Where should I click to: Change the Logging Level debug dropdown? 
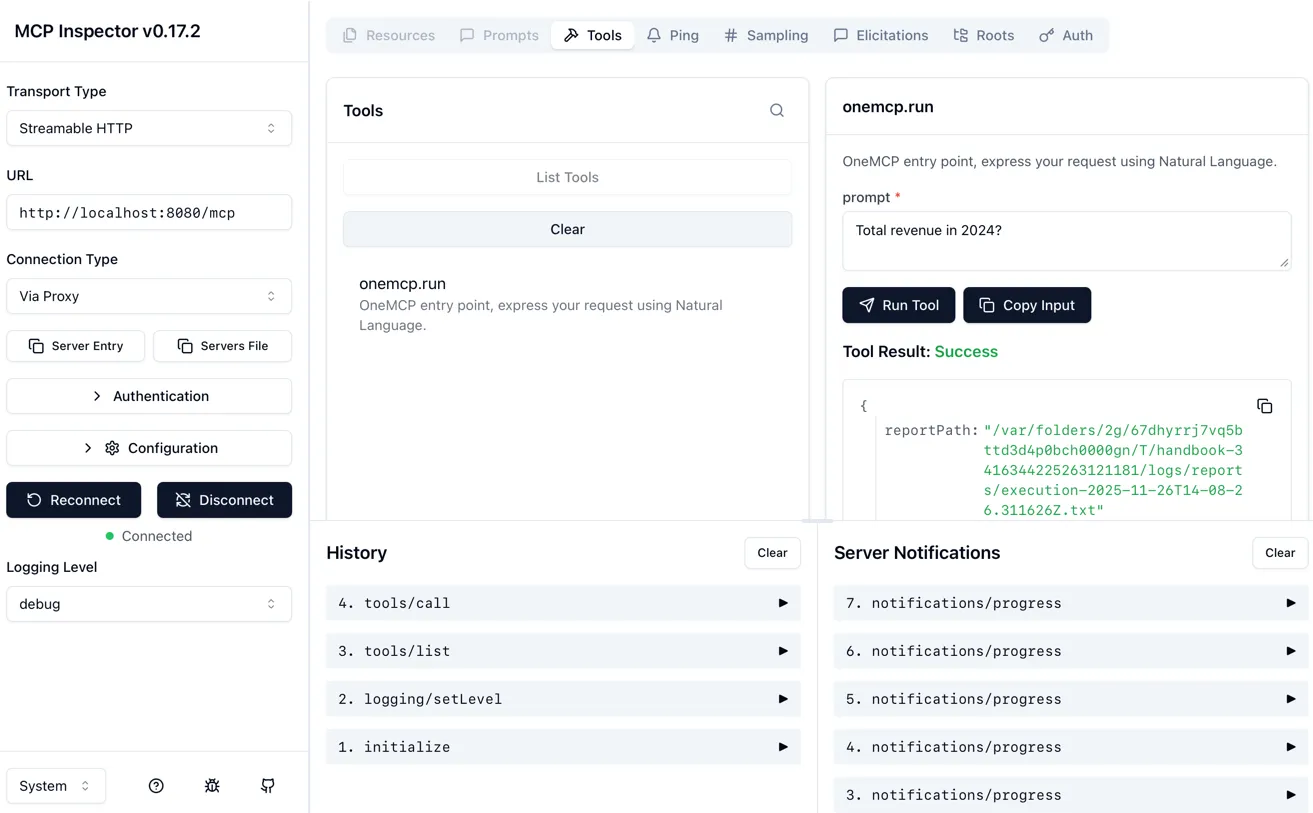pos(149,604)
